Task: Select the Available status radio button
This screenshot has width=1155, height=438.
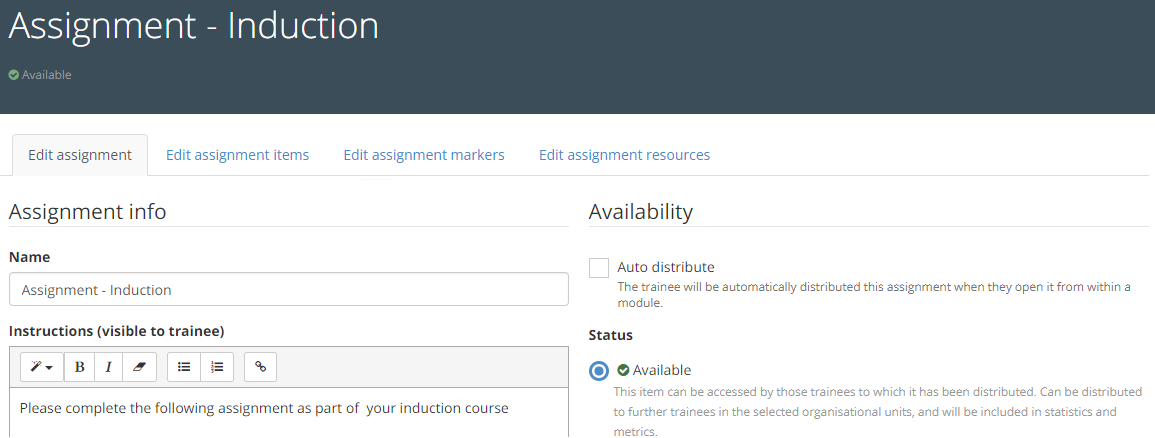Action: click(599, 371)
